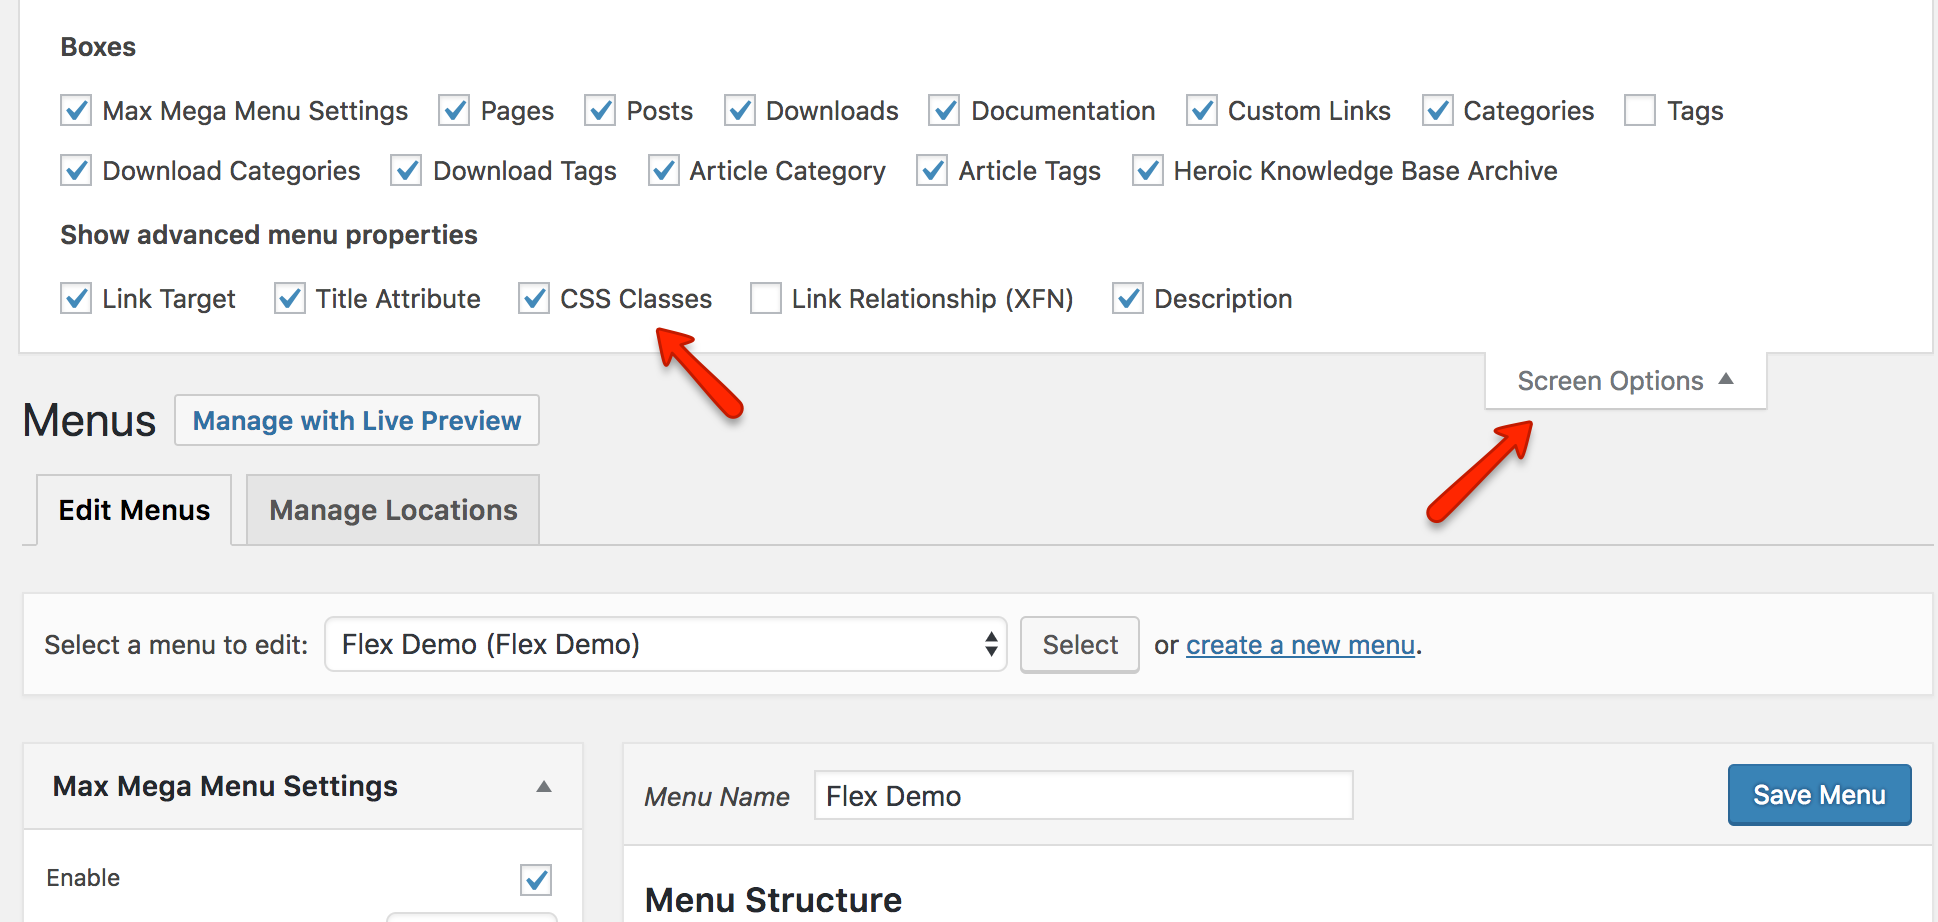Toggle the Download Categories checkbox
The height and width of the screenshot is (922, 1938).
point(76,171)
